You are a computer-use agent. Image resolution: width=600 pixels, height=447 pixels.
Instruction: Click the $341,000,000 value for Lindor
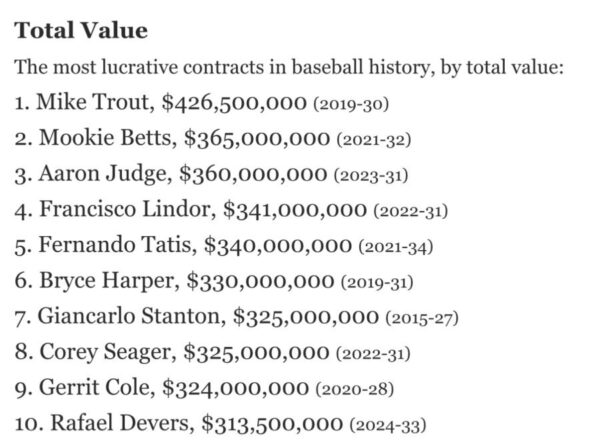click(294, 209)
